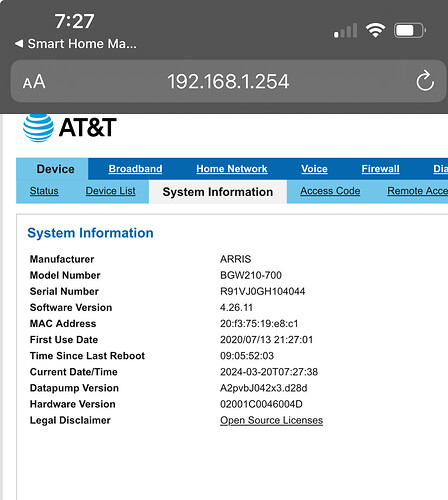This screenshot has height=500, width=448.
Task: Select the System Information sub-tab
Action: click(x=218, y=192)
